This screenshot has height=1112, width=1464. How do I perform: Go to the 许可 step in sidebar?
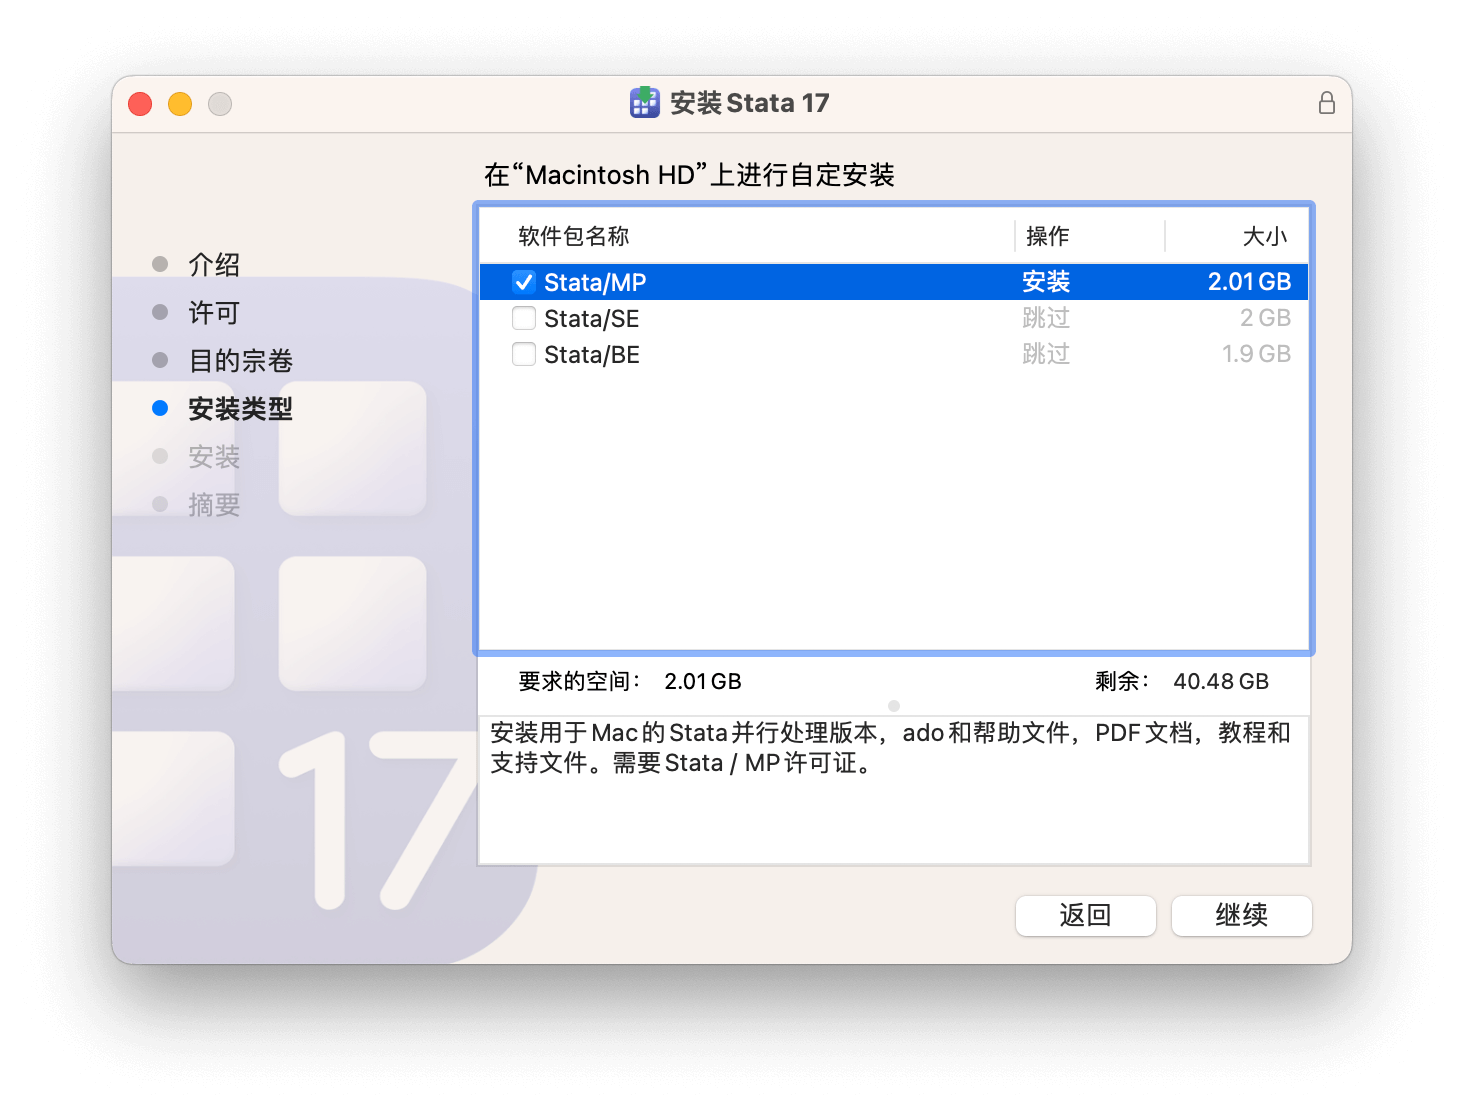point(214,312)
